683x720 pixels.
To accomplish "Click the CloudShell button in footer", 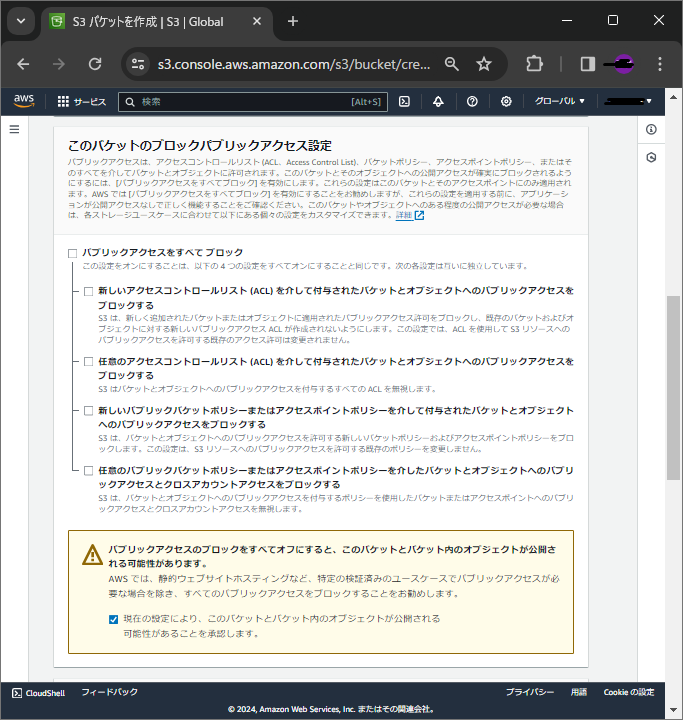I will click(38, 693).
